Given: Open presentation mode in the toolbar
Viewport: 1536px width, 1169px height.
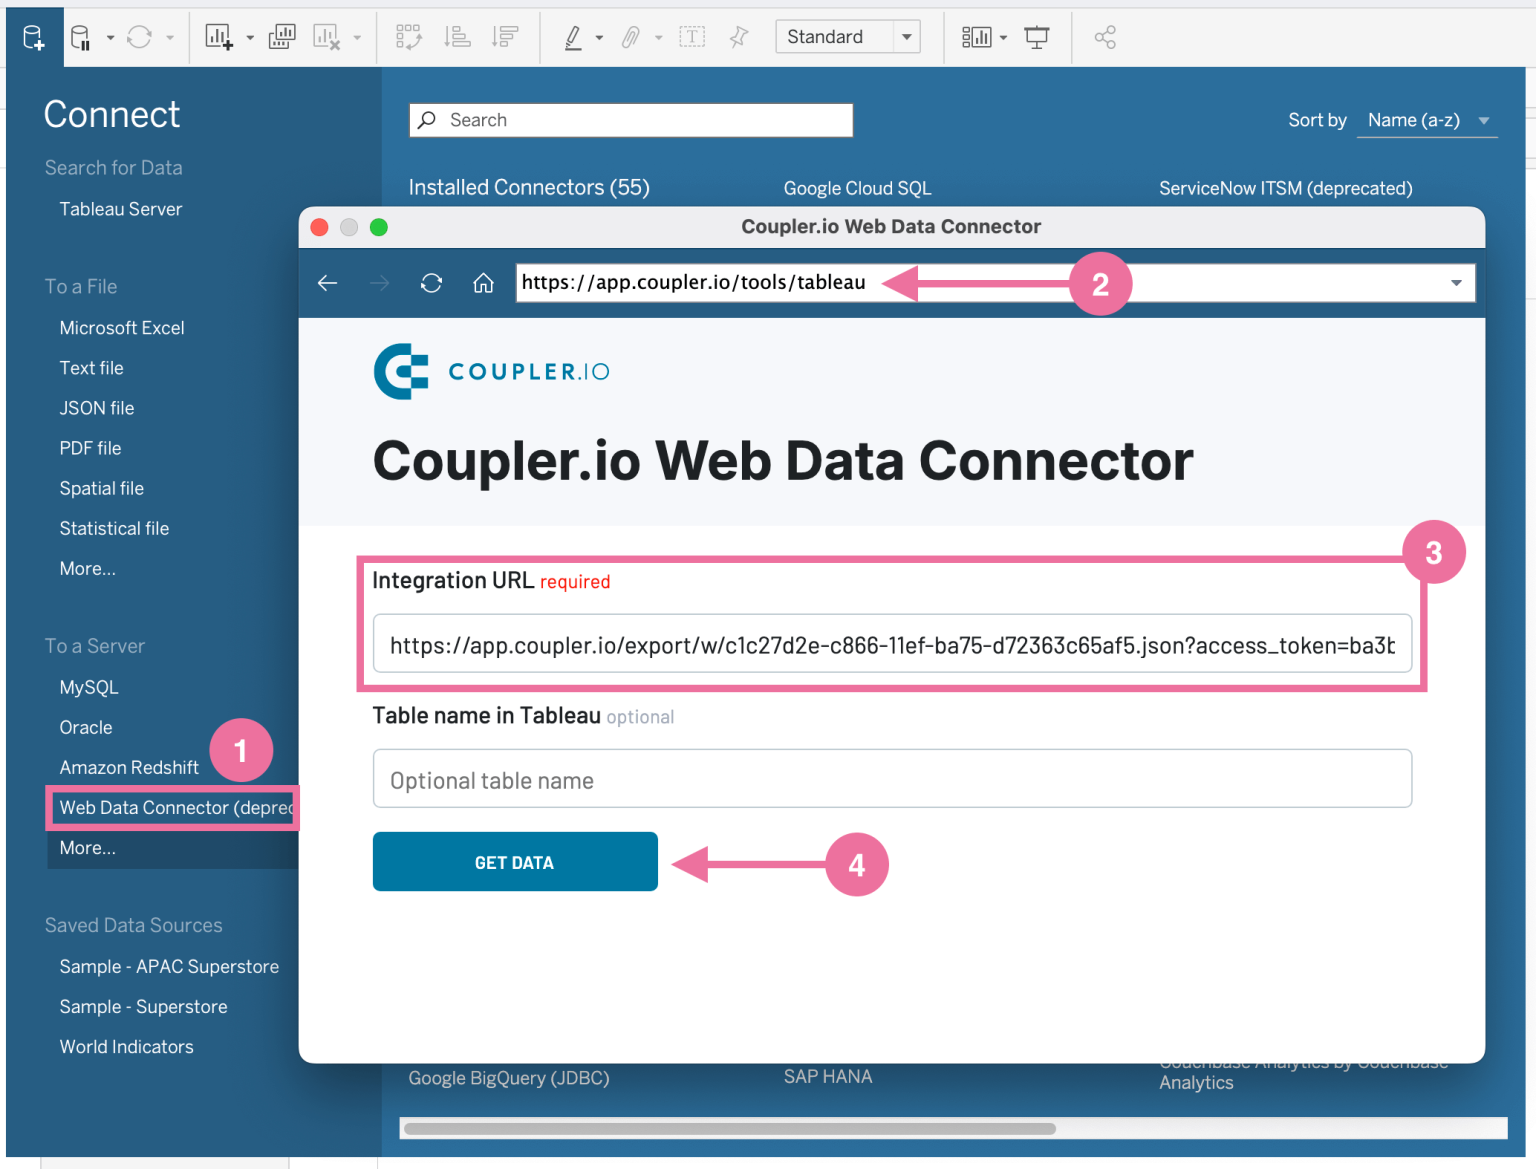Looking at the screenshot, I should coord(1037,36).
